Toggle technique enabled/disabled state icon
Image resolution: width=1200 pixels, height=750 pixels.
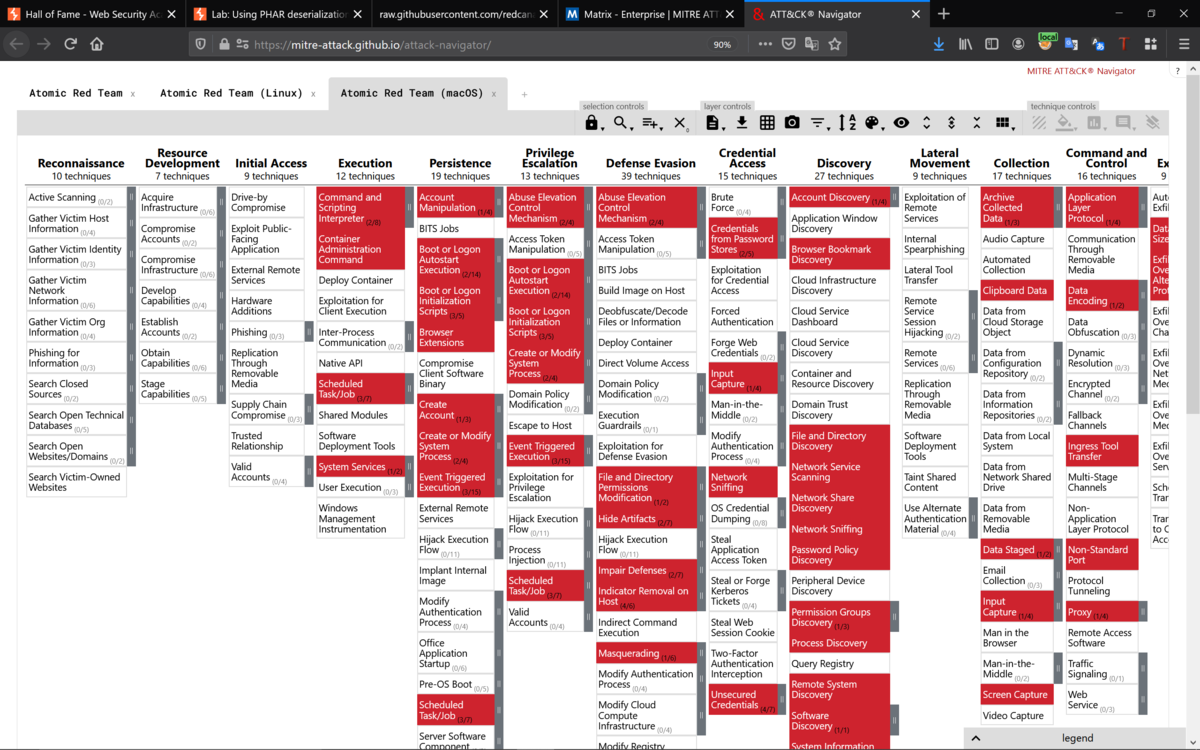1039,123
